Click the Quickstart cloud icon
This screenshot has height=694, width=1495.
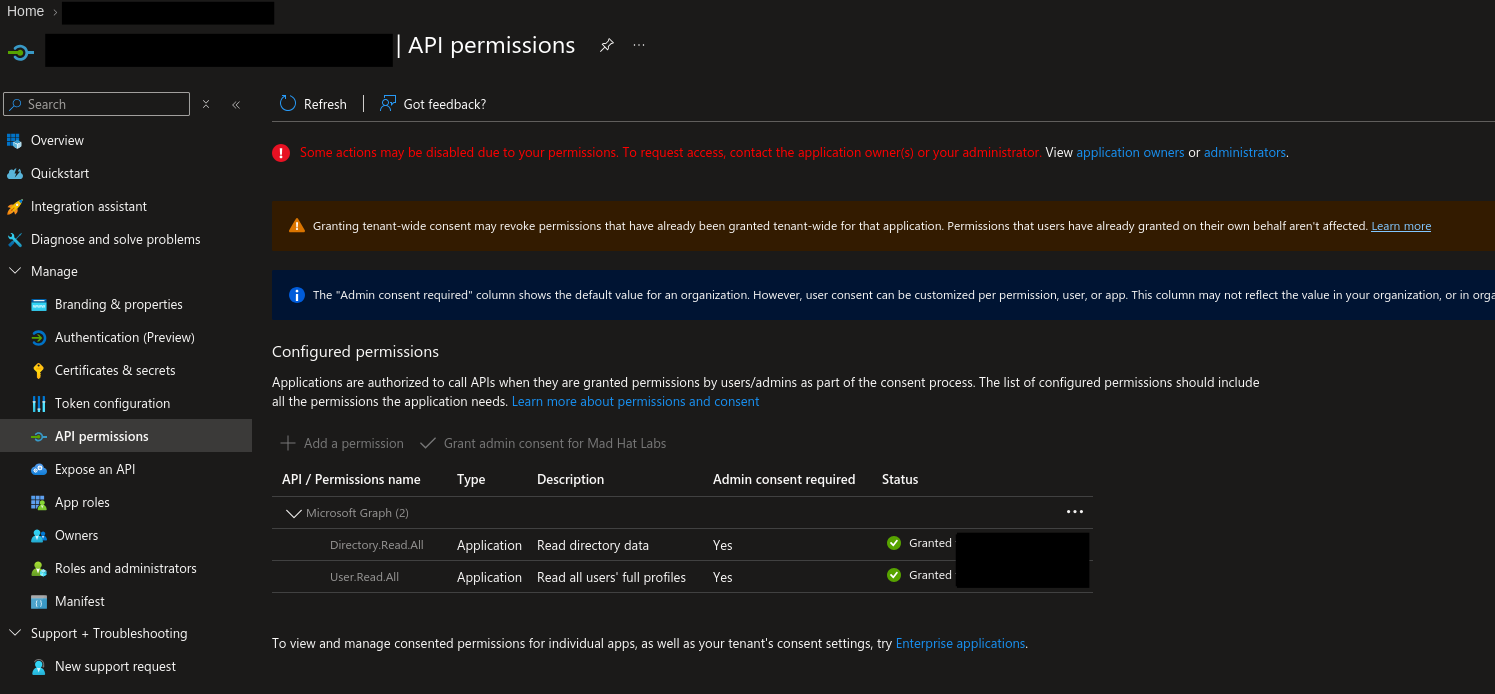[14, 173]
